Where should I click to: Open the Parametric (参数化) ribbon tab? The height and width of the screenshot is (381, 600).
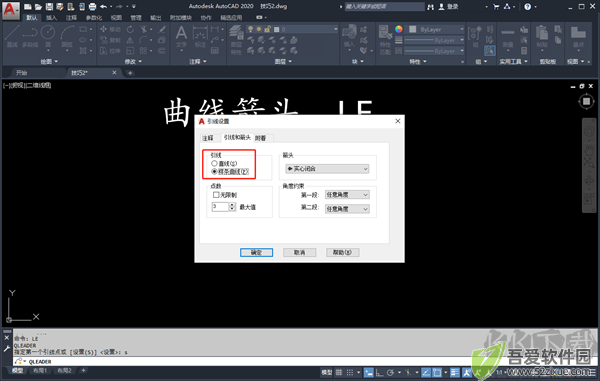coord(94,18)
